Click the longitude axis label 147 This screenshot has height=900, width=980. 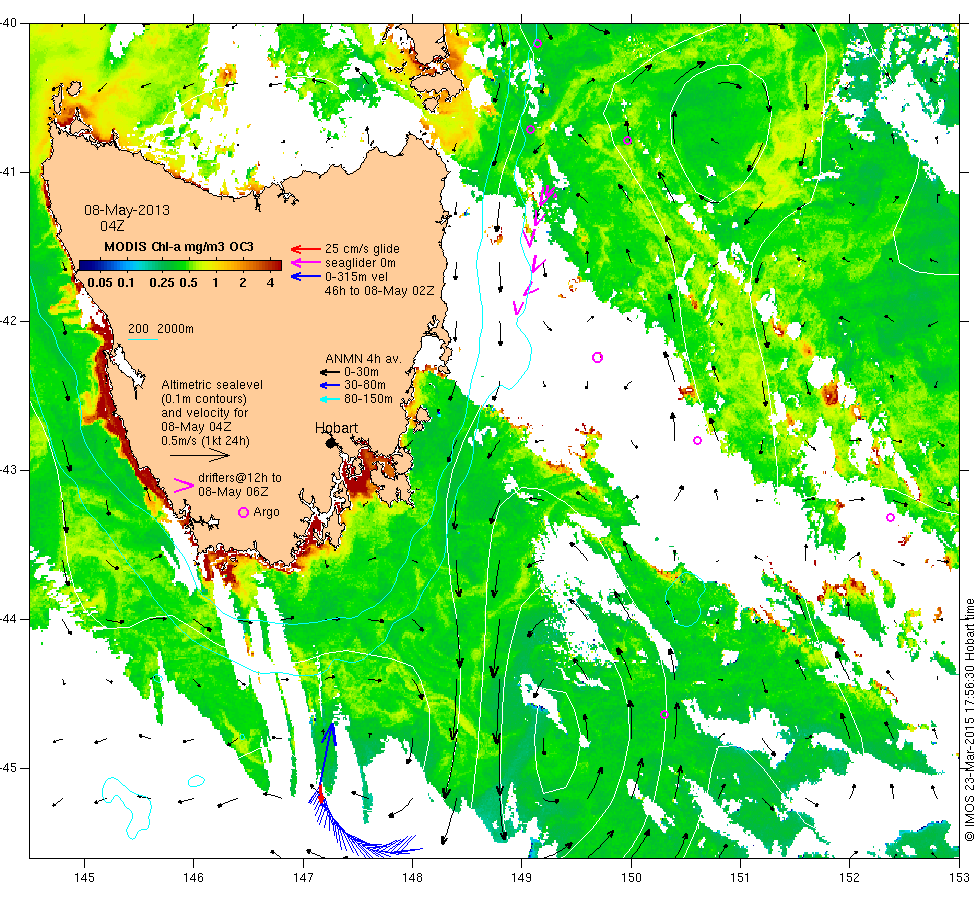click(x=303, y=878)
